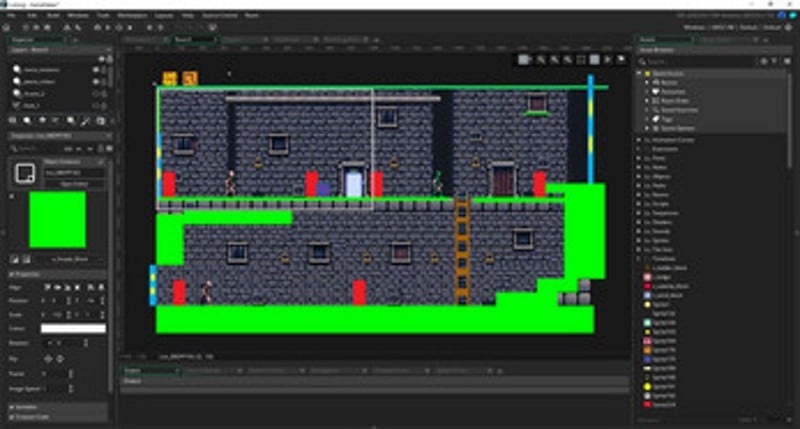Lock the topmost layer
Viewport: 800px width, 429px height.
tap(104, 69)
